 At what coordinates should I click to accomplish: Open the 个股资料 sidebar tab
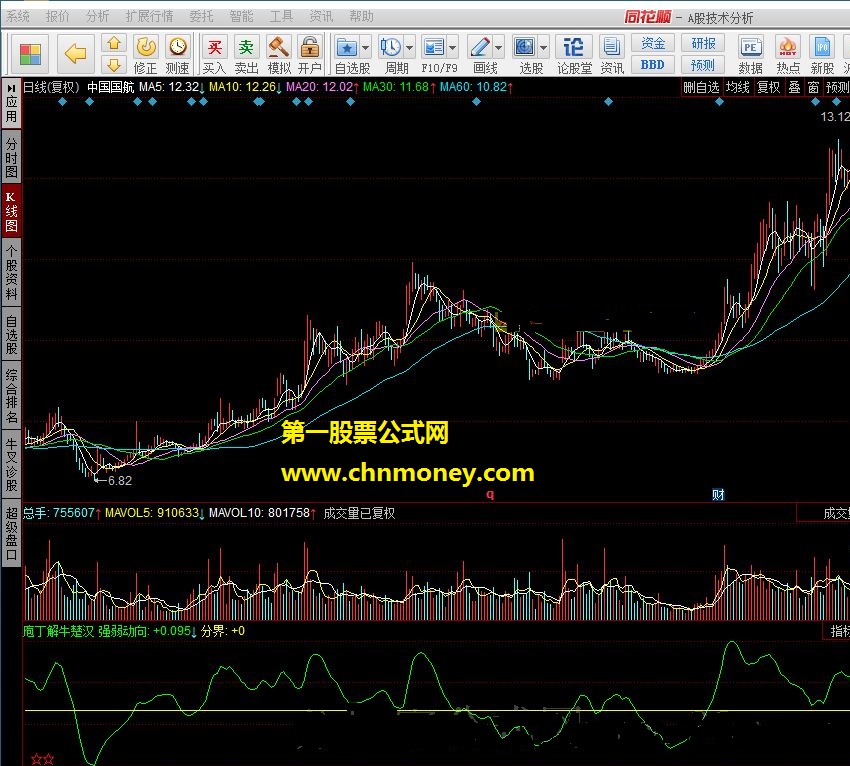tap(11, 273)
